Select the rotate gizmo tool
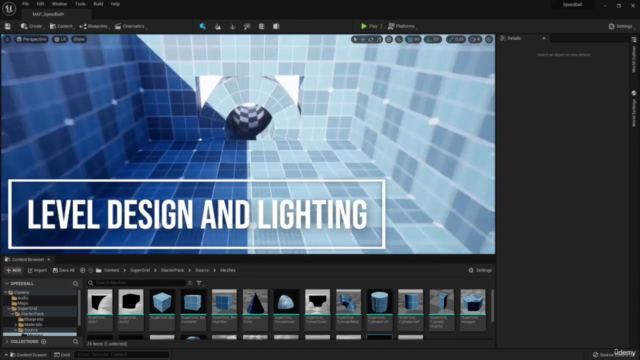640x360 pixels. (x=371, y=40)
